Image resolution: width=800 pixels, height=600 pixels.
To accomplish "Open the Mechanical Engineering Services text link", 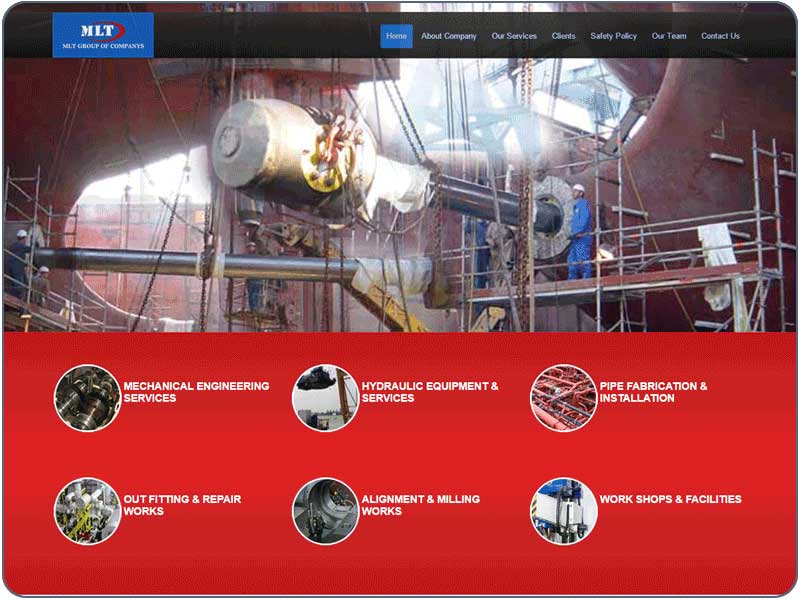I will 196,392.
